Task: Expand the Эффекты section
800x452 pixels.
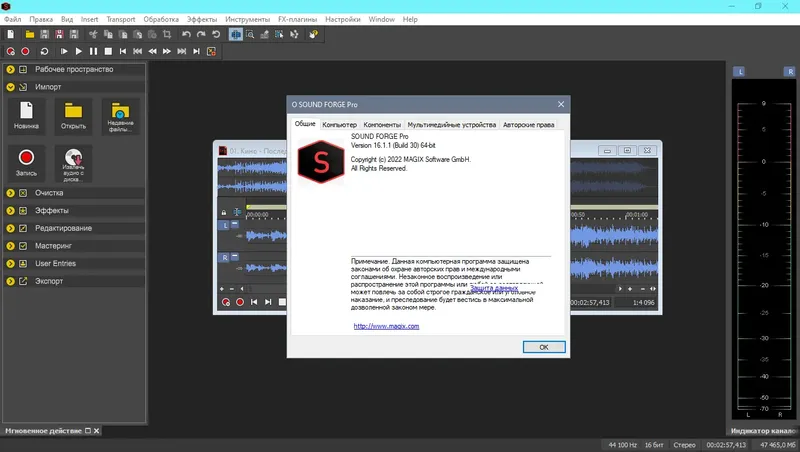Action: click(x=10, y=210)
